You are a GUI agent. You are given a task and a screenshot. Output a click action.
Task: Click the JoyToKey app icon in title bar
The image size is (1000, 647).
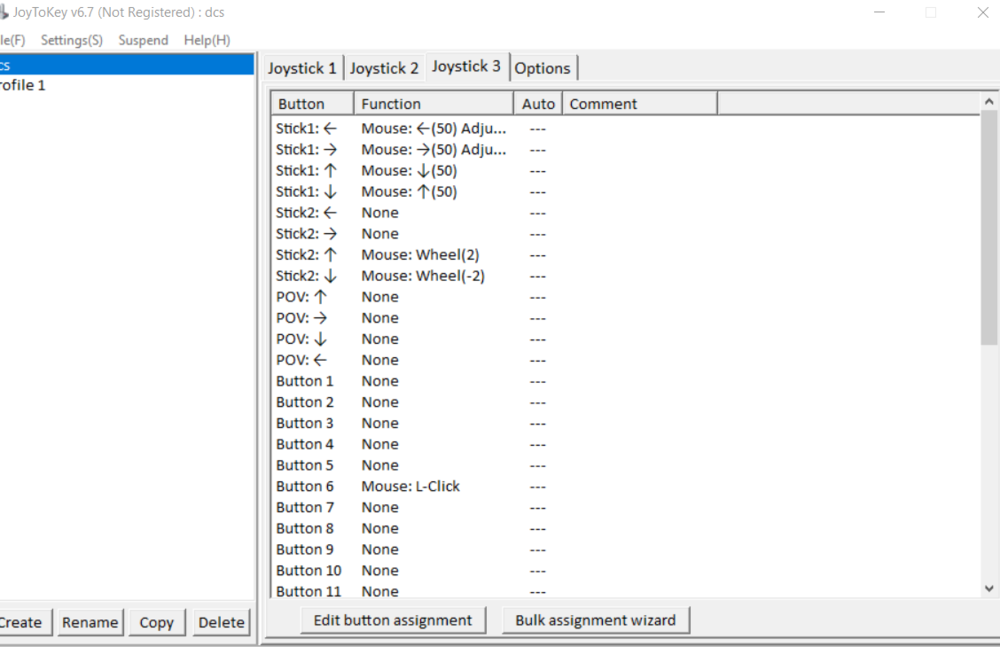tap(3, 12)
